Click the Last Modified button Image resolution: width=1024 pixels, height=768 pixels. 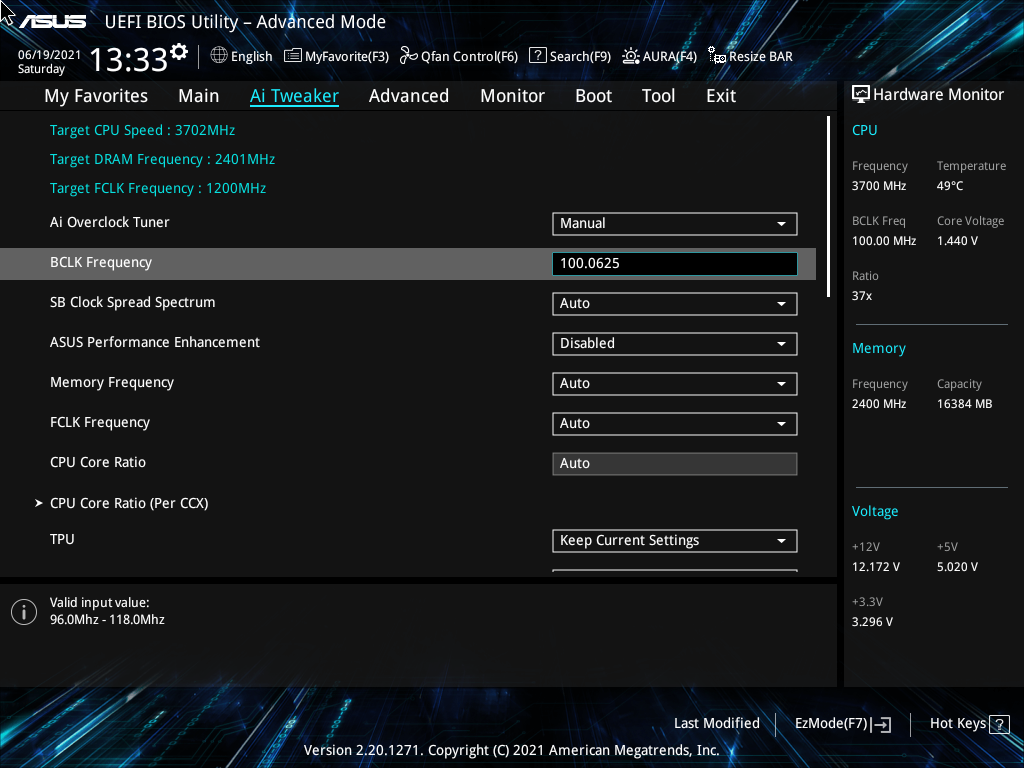point(717,723)
